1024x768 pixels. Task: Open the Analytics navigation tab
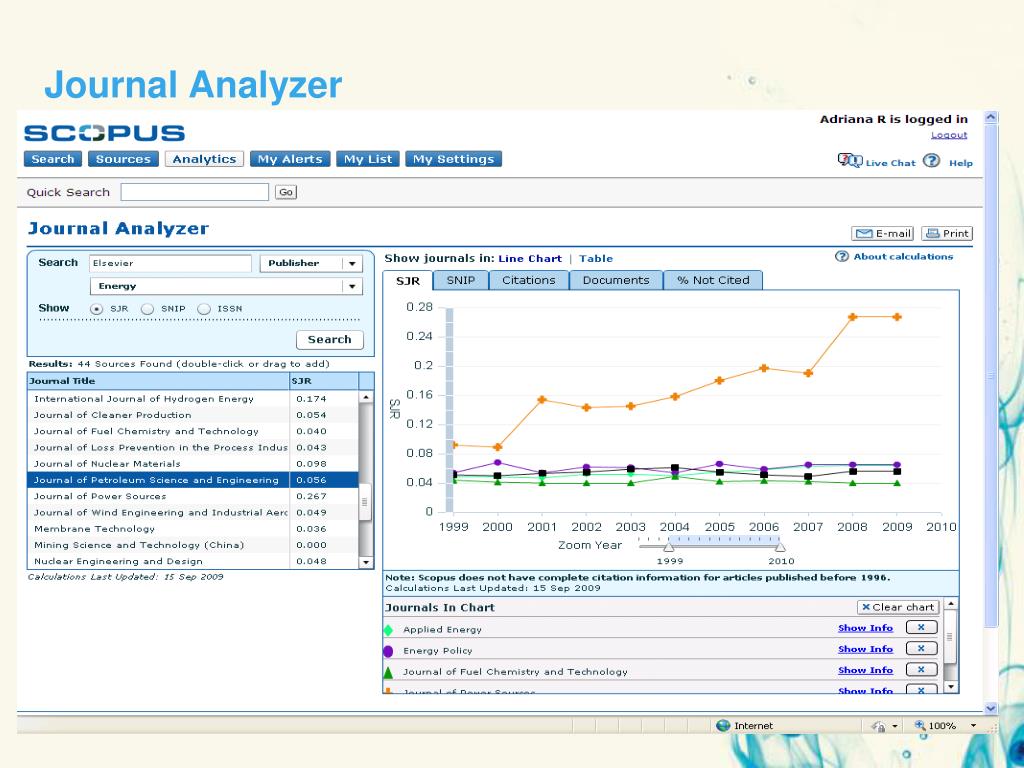coord(204,159)
